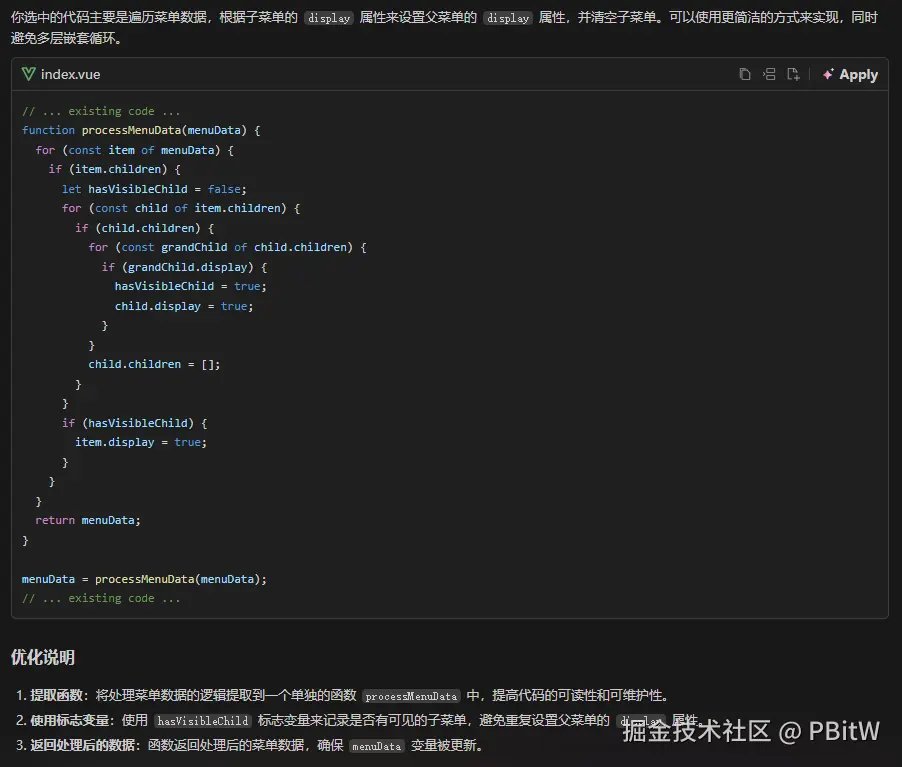Click inline code 'menuData' in item 3
The width and height of the screenshot is (902, 767).
(x=376, y=746)
